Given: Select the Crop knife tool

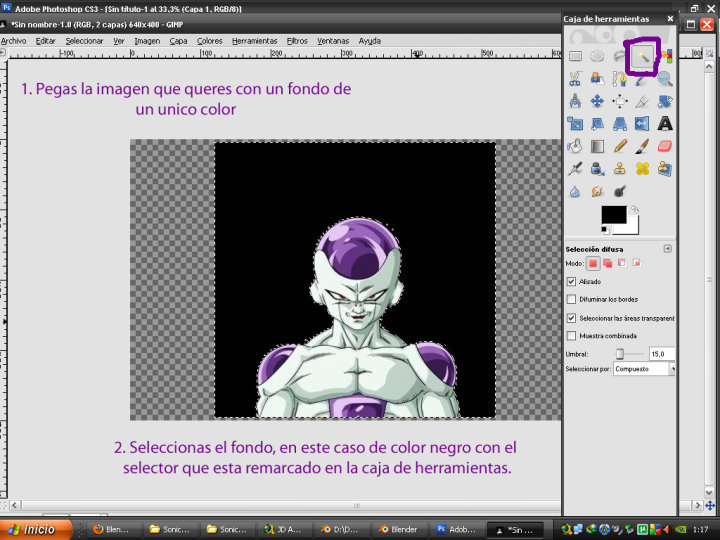Looking at the screenshot, I should tap(642, 101).
